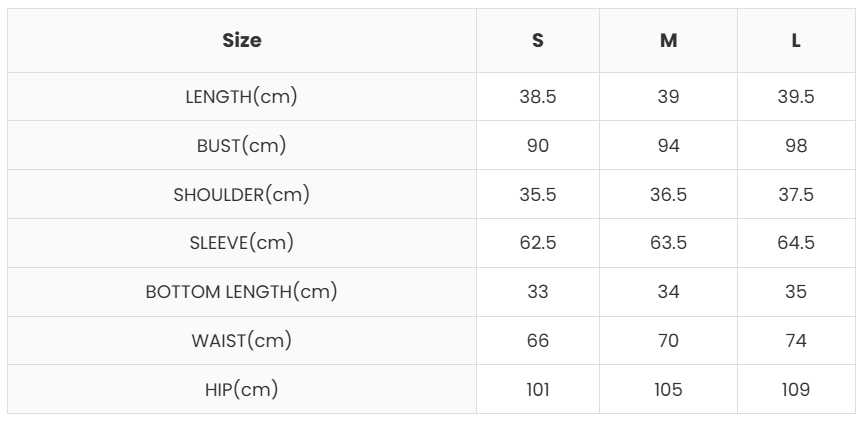861x423 pixels.
Task: Select the sleeve value 62.5 for S
Action: 538,243
